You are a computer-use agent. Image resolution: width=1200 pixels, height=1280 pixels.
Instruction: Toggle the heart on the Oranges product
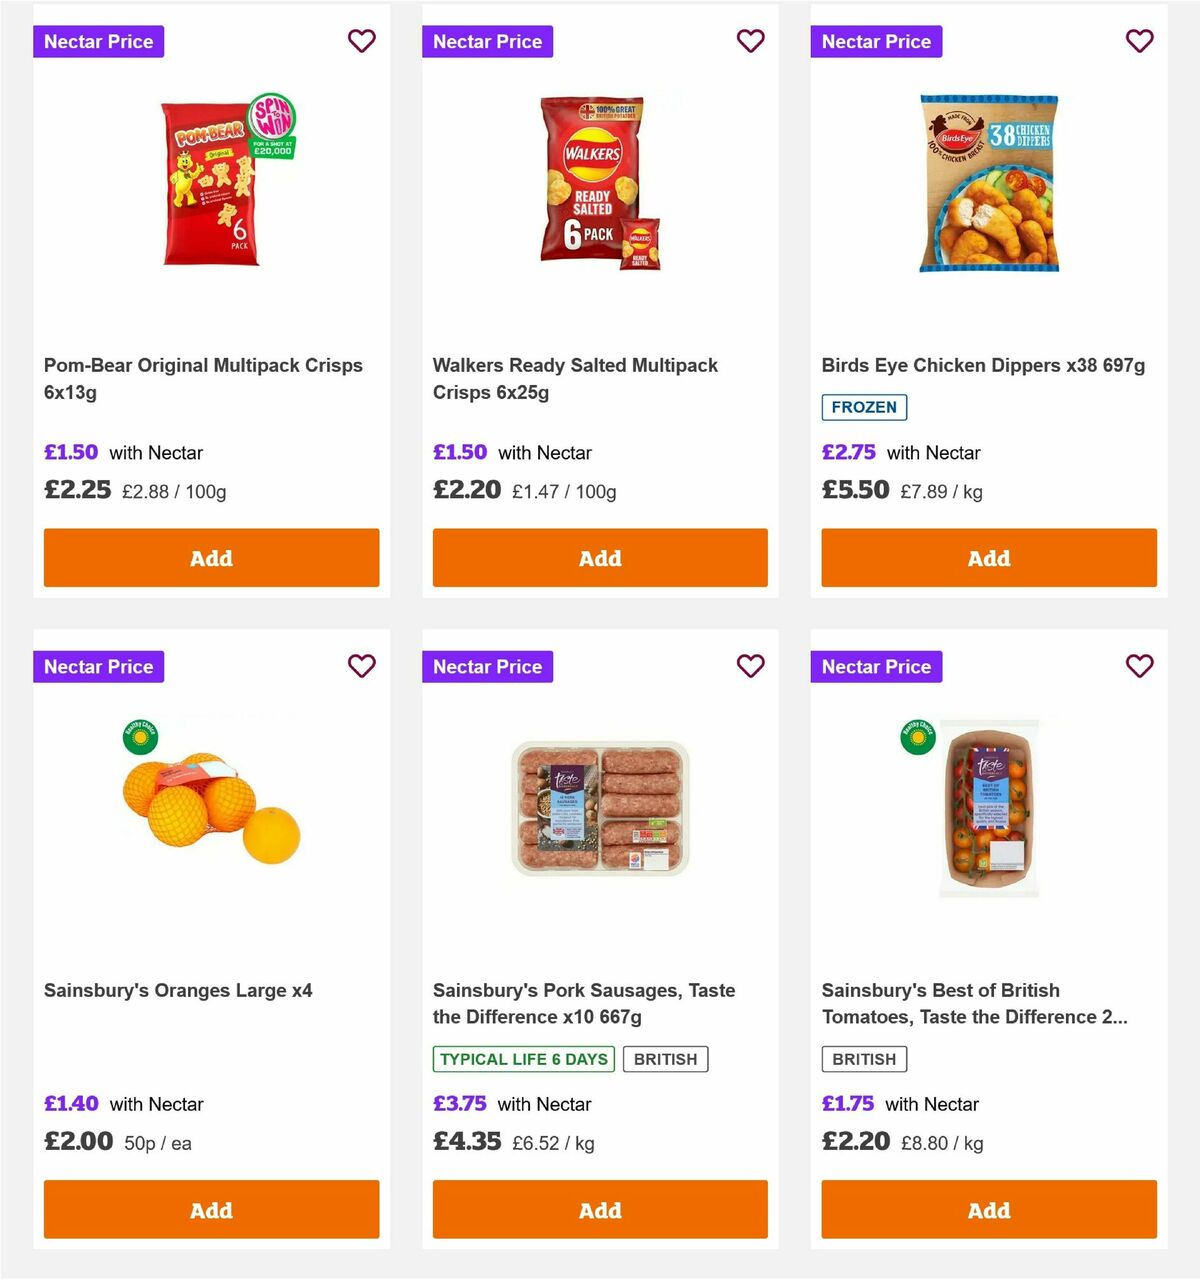[x=362, y=666]
